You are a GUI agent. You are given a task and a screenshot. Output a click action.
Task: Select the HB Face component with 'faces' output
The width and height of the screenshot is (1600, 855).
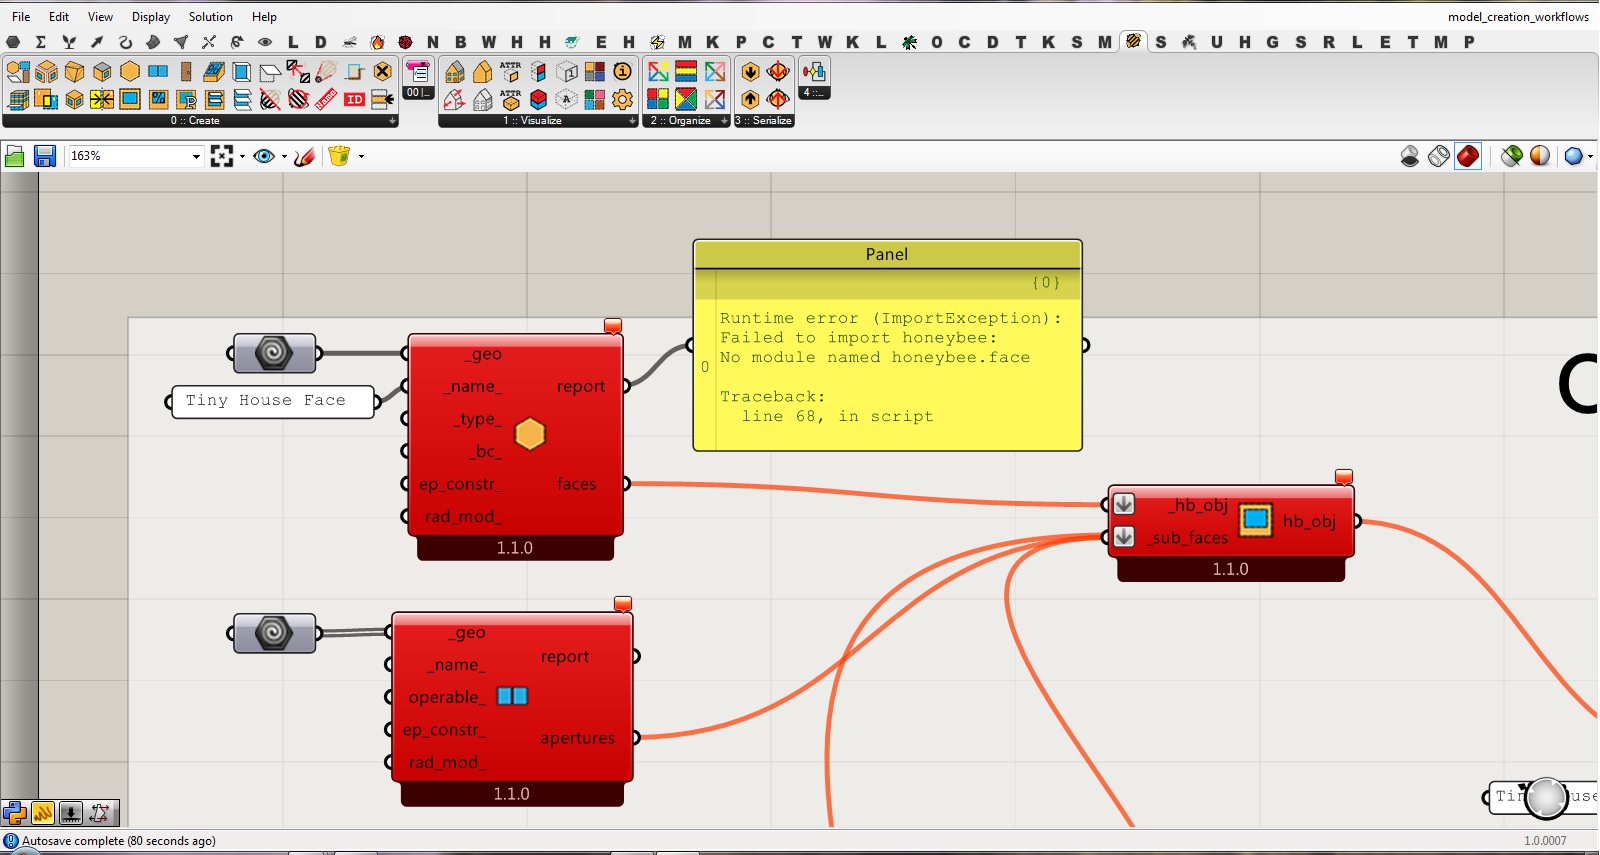point(516,446)
